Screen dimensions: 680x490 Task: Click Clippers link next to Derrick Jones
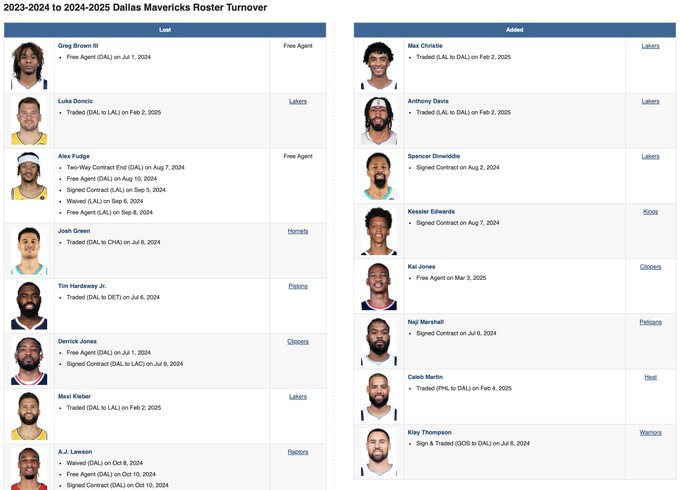click(x=298, y=342)
